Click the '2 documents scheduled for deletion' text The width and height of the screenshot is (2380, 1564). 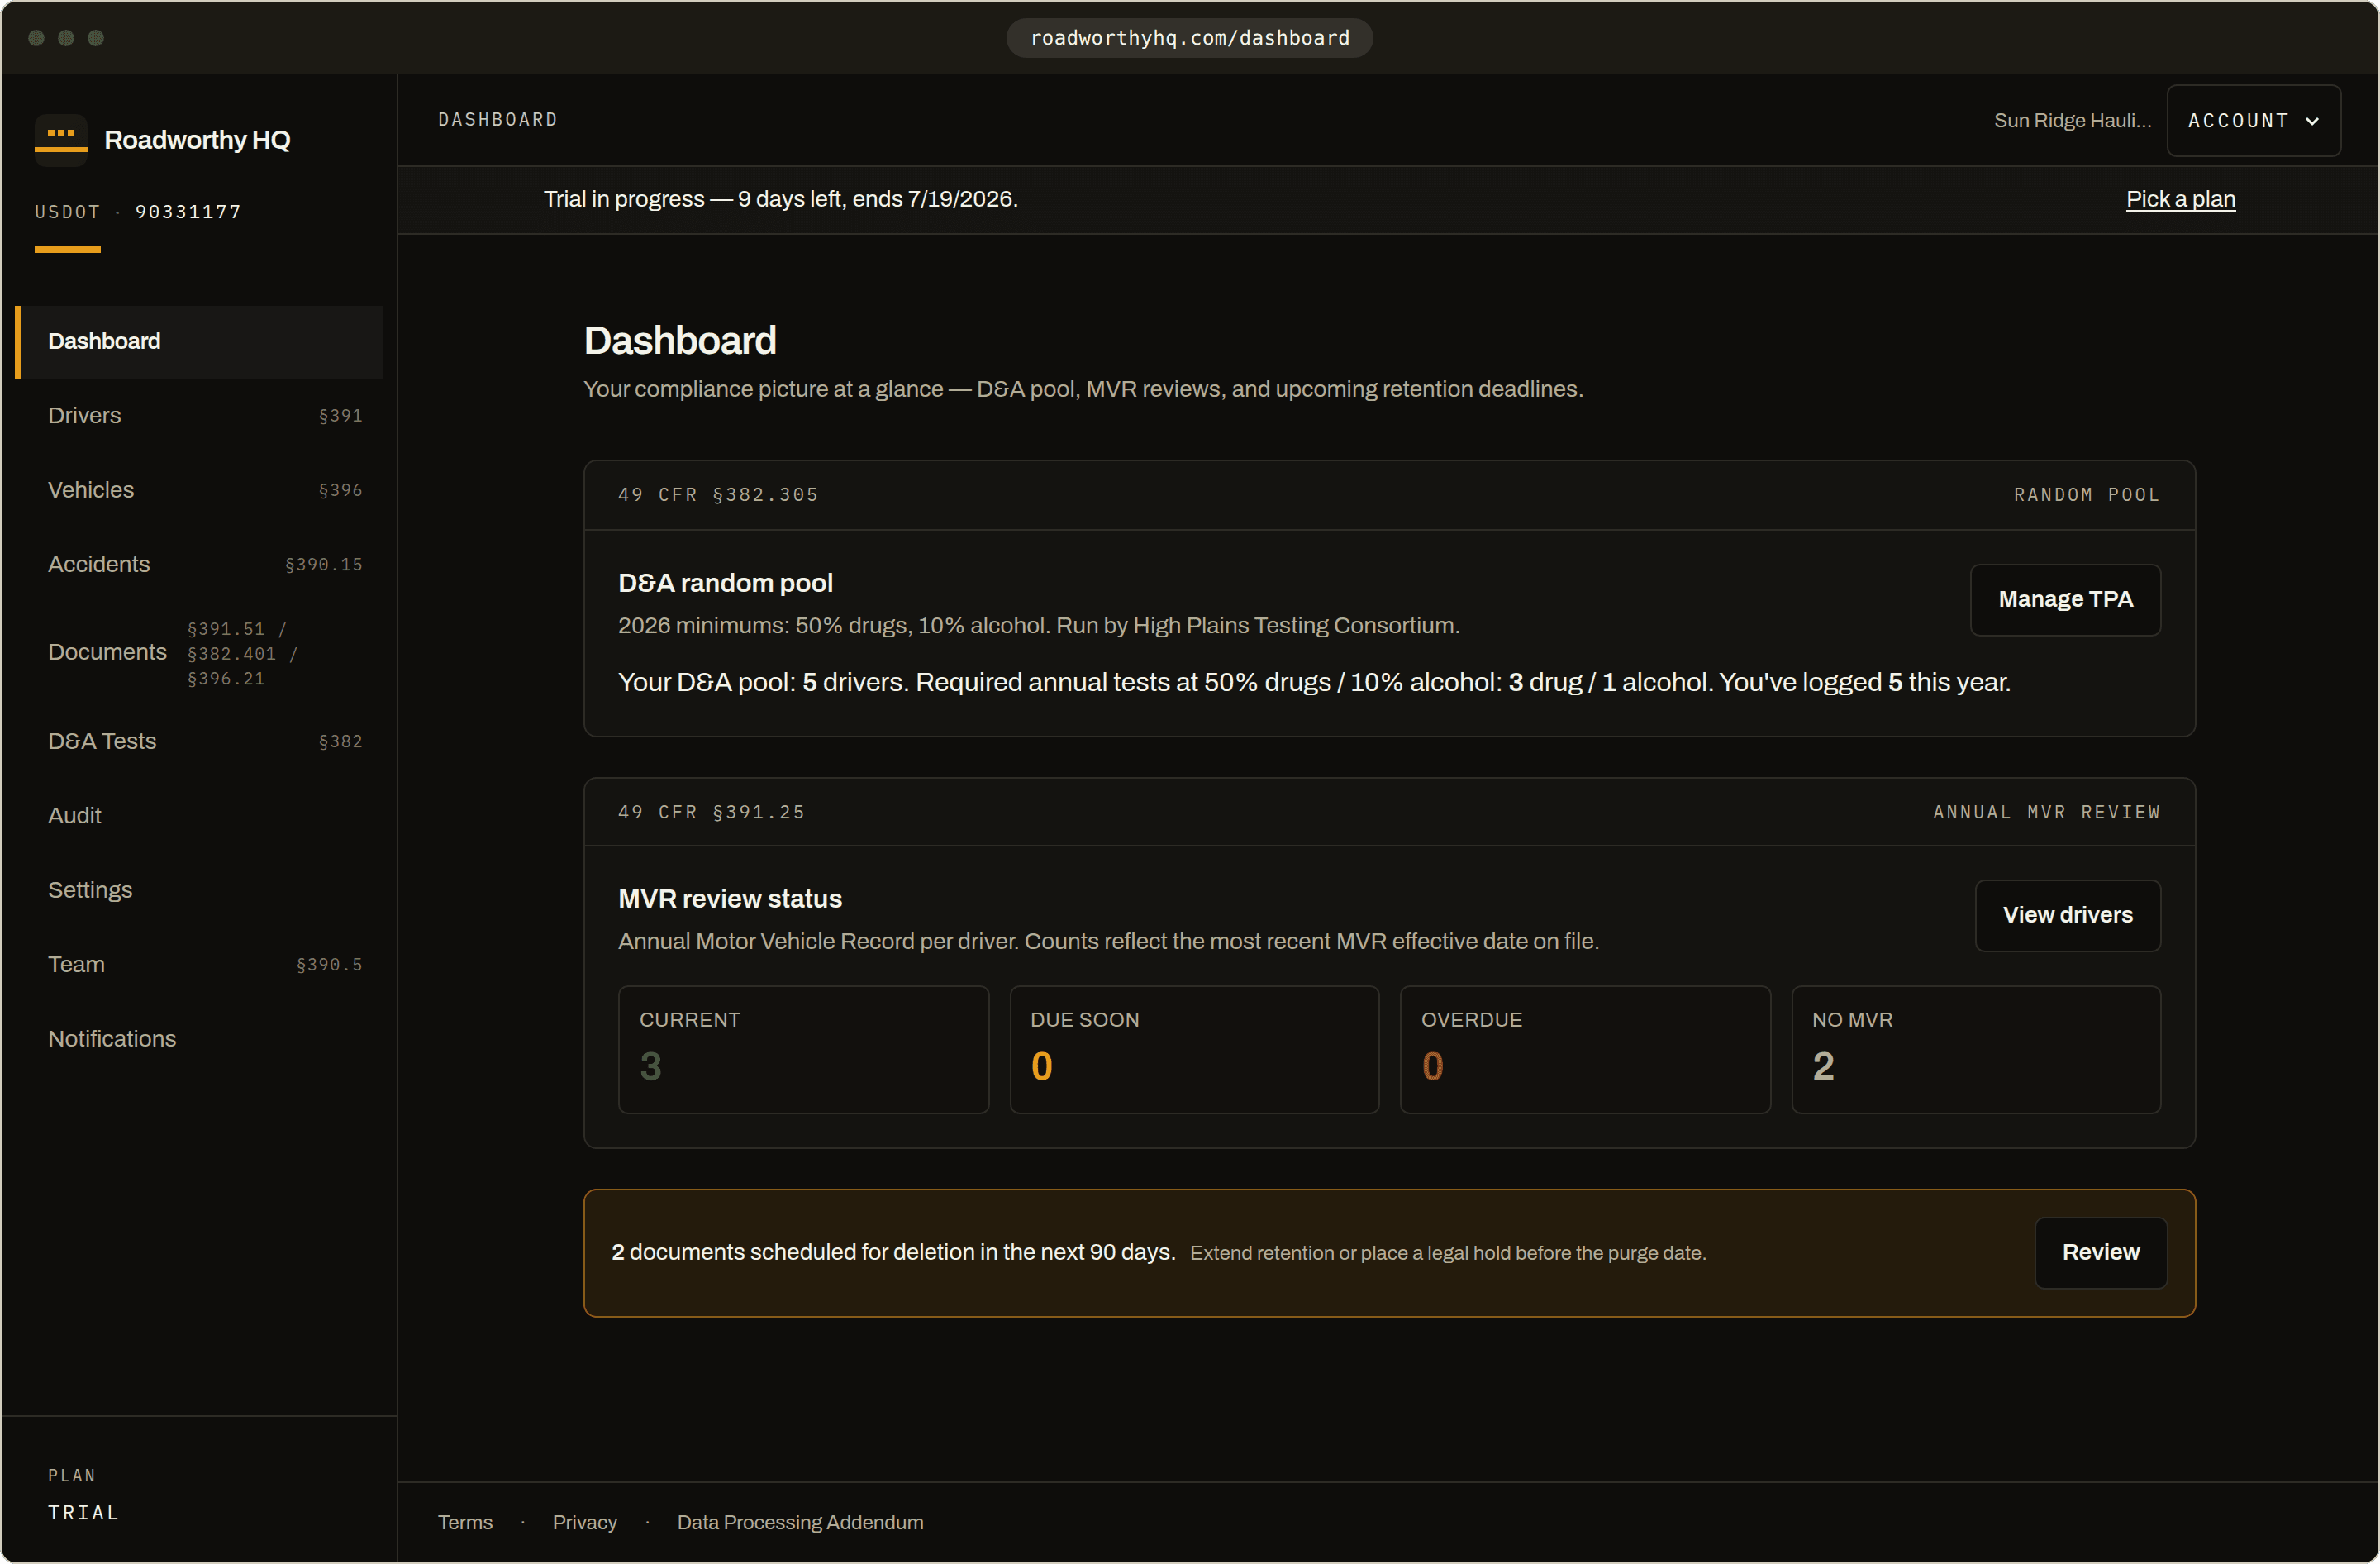coord(894,1253)
